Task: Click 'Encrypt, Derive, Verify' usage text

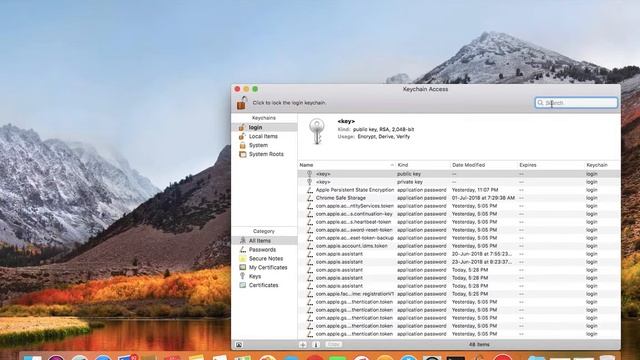Action: point(383,137)
